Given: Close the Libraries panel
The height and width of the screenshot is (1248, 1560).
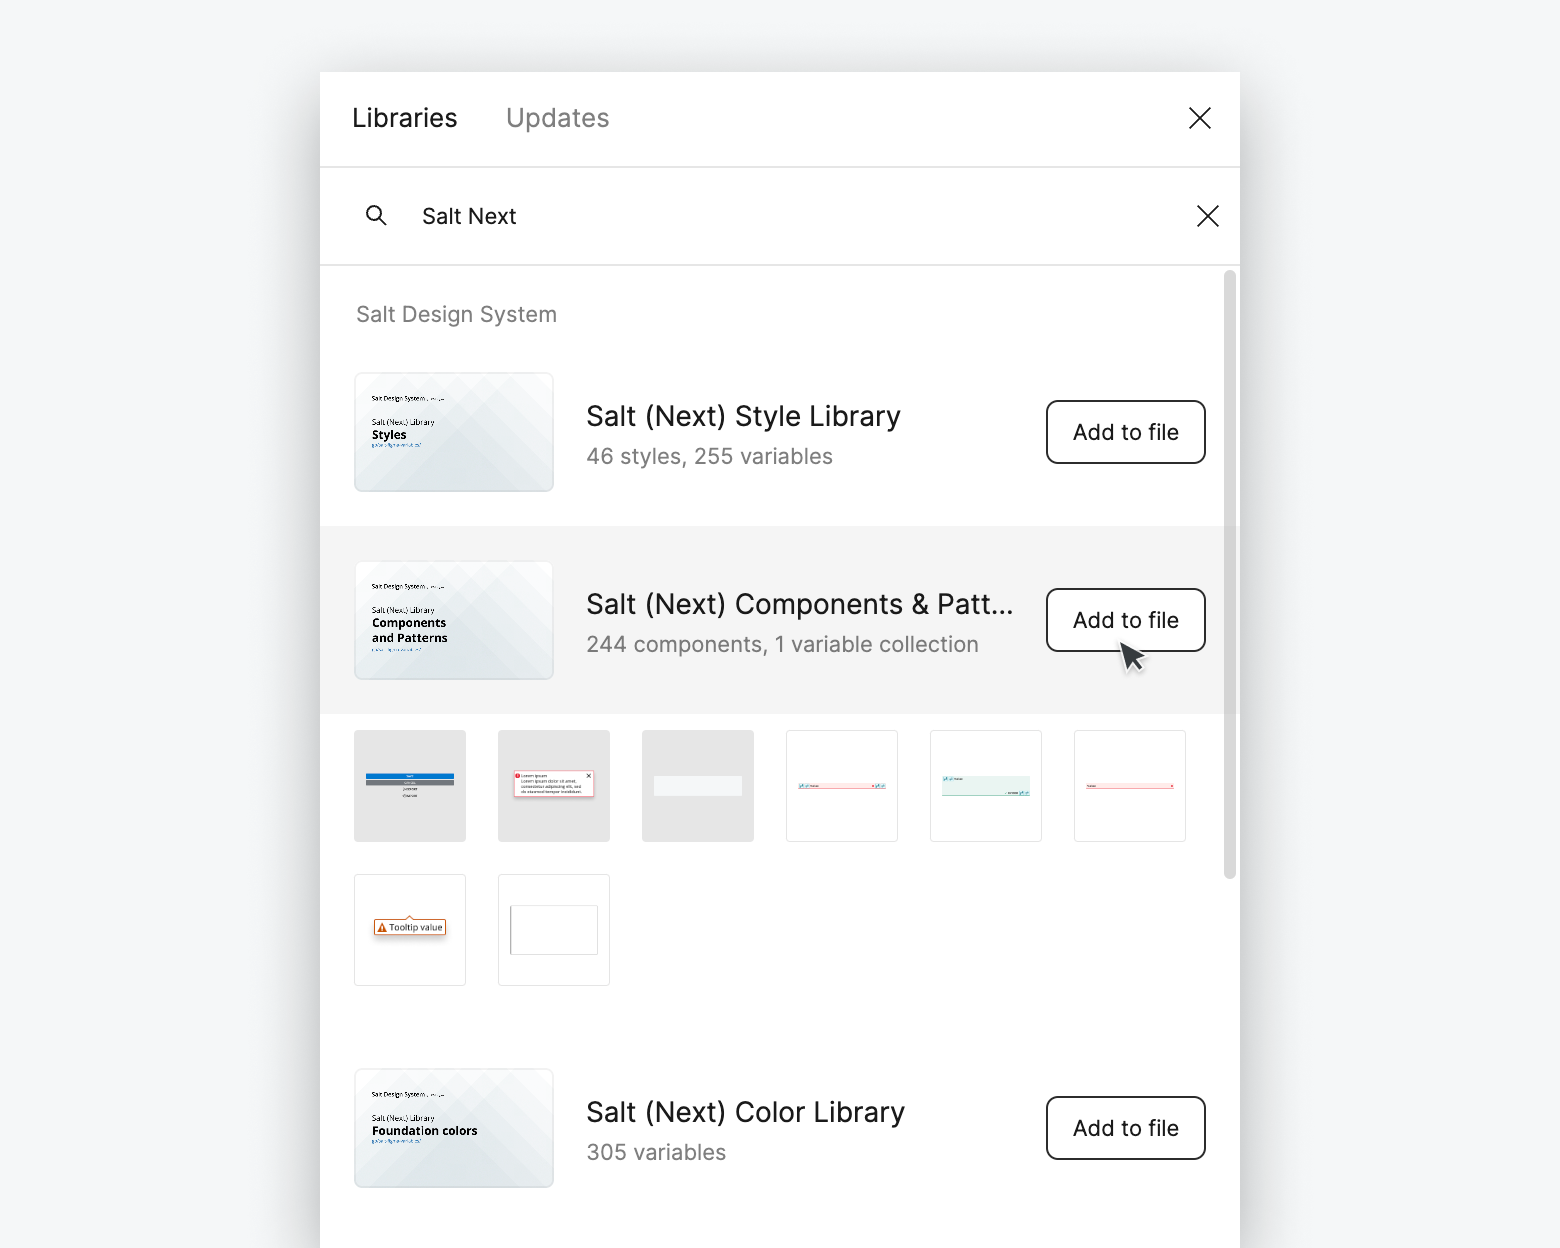Looking at the screenshot, I should pos(1199,118).
